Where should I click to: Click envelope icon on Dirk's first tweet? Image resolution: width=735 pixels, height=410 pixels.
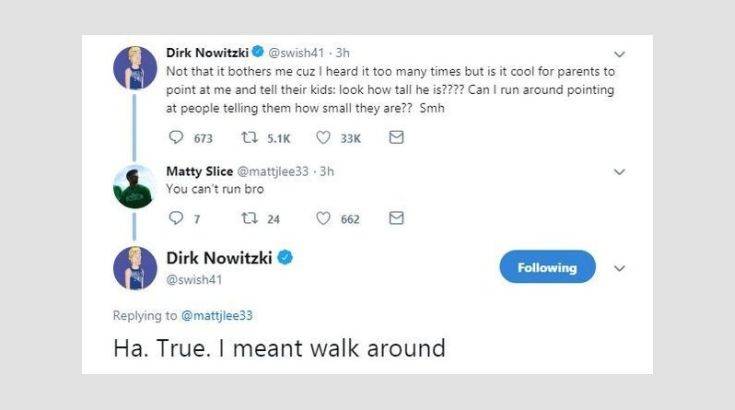[396, 137]
